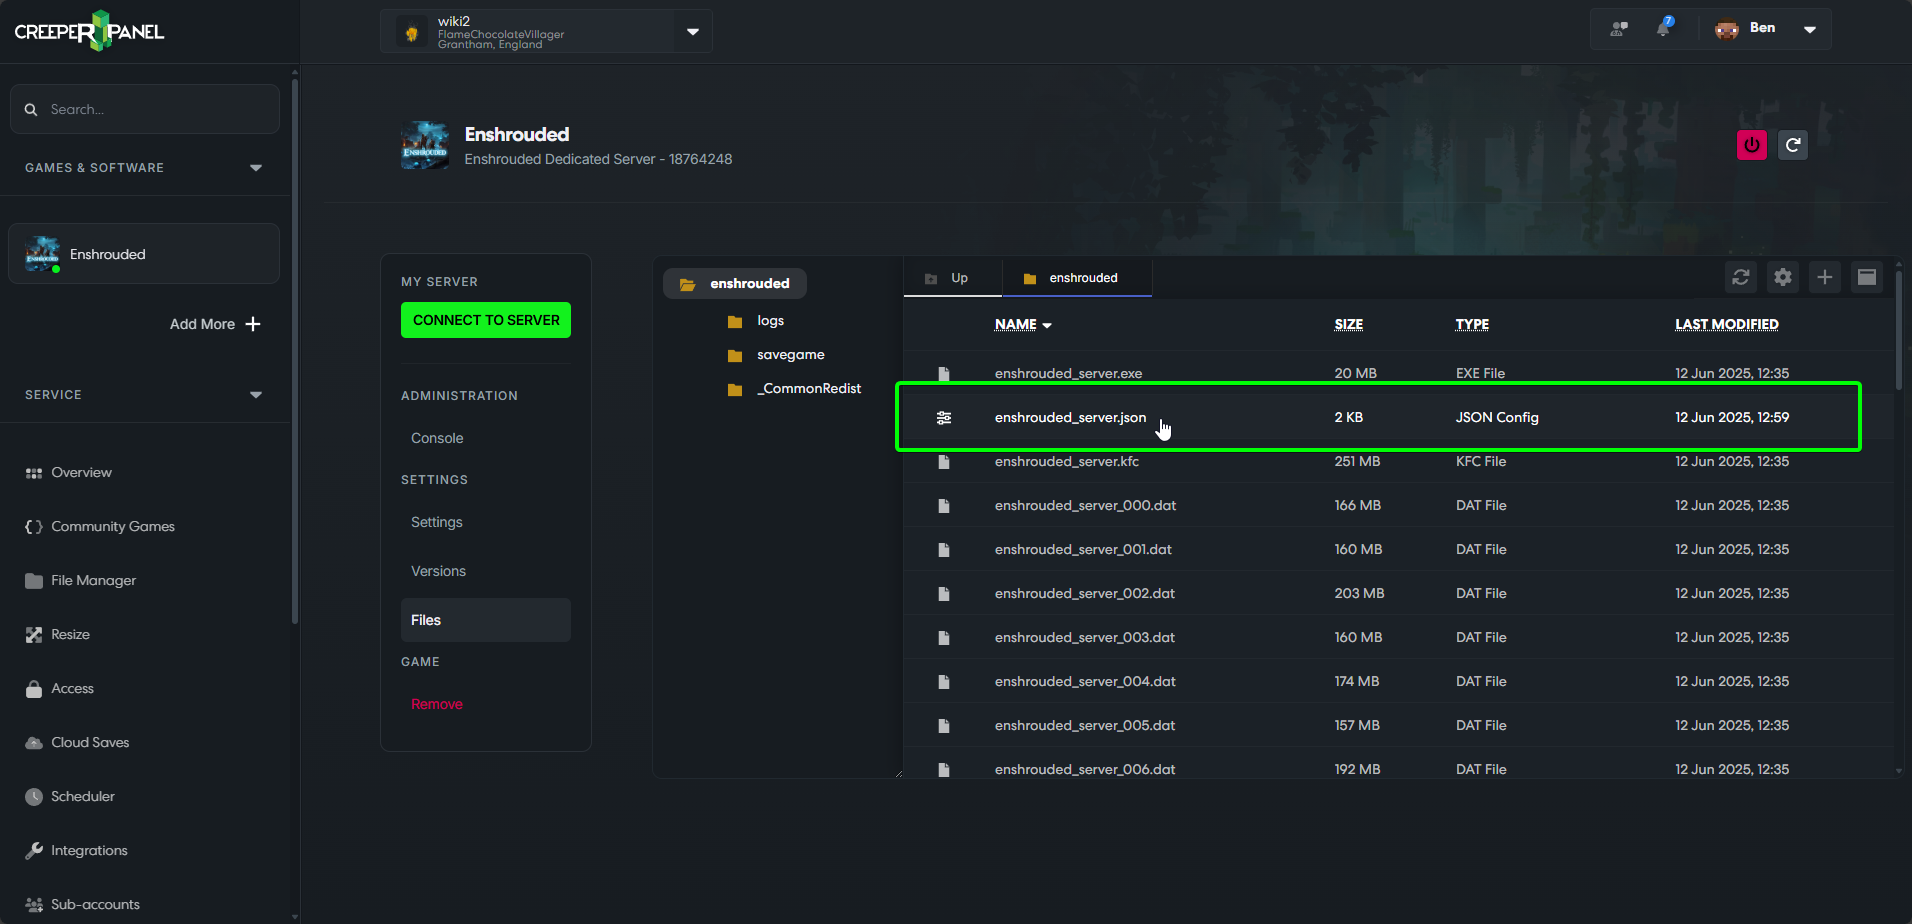Click the file list scrollbar
This screenshot has width=1912, height=924.
pyautogui.click(x=1899, y=330)
